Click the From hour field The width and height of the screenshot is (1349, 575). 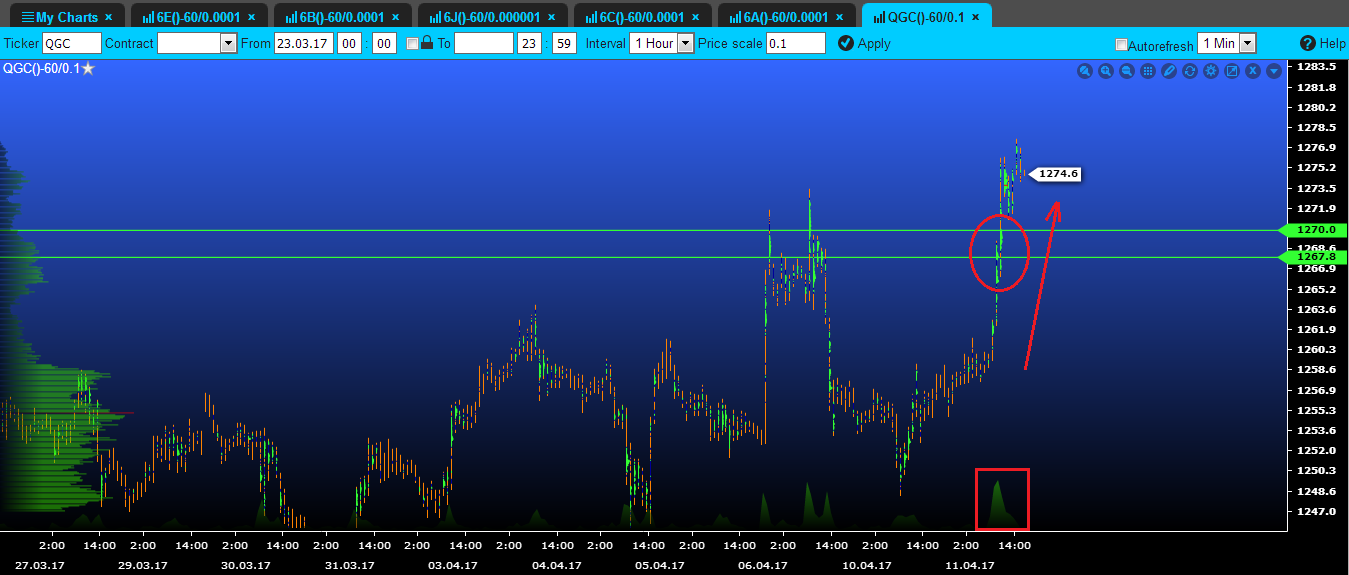pyautogui.click(x=350, y=43)
